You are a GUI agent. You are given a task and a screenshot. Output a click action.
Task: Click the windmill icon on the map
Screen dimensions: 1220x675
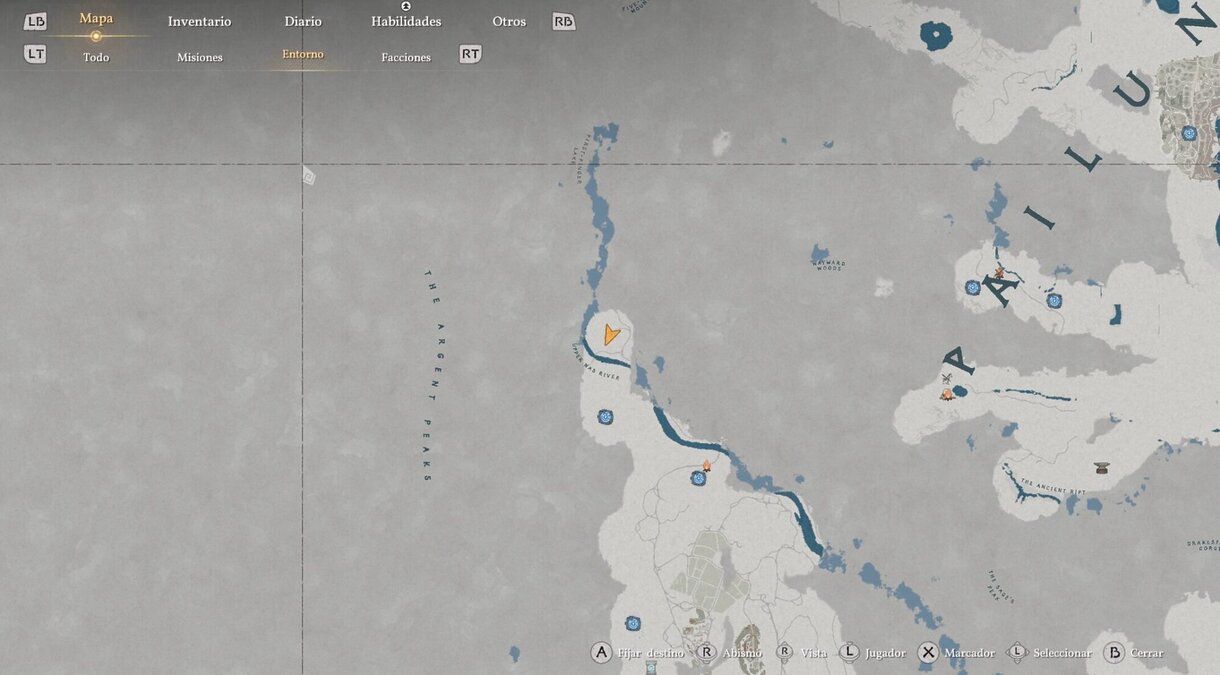coord(946,379)
